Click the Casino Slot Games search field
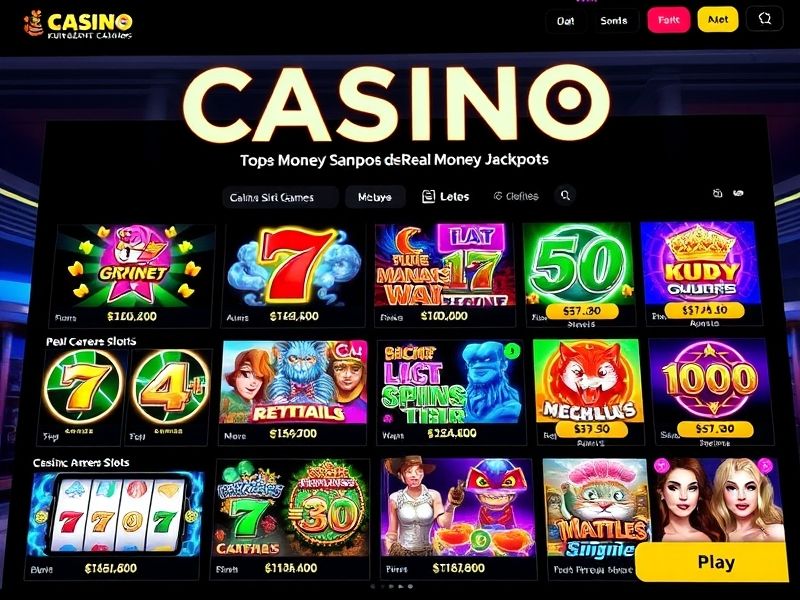 (280, 197)
